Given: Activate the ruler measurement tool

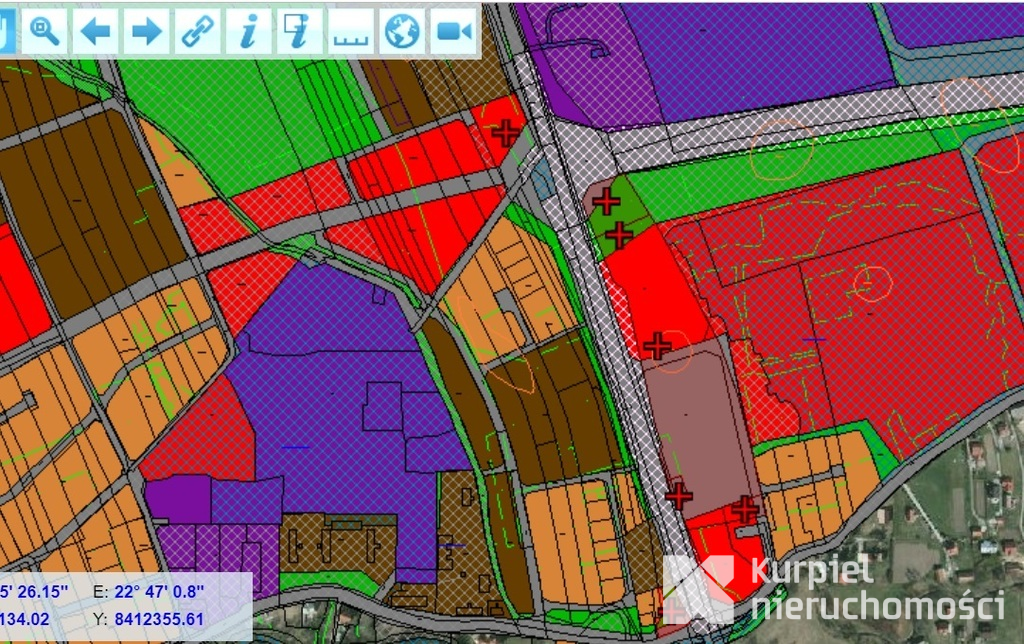Looking at the screenshot, I should (351, 31).
